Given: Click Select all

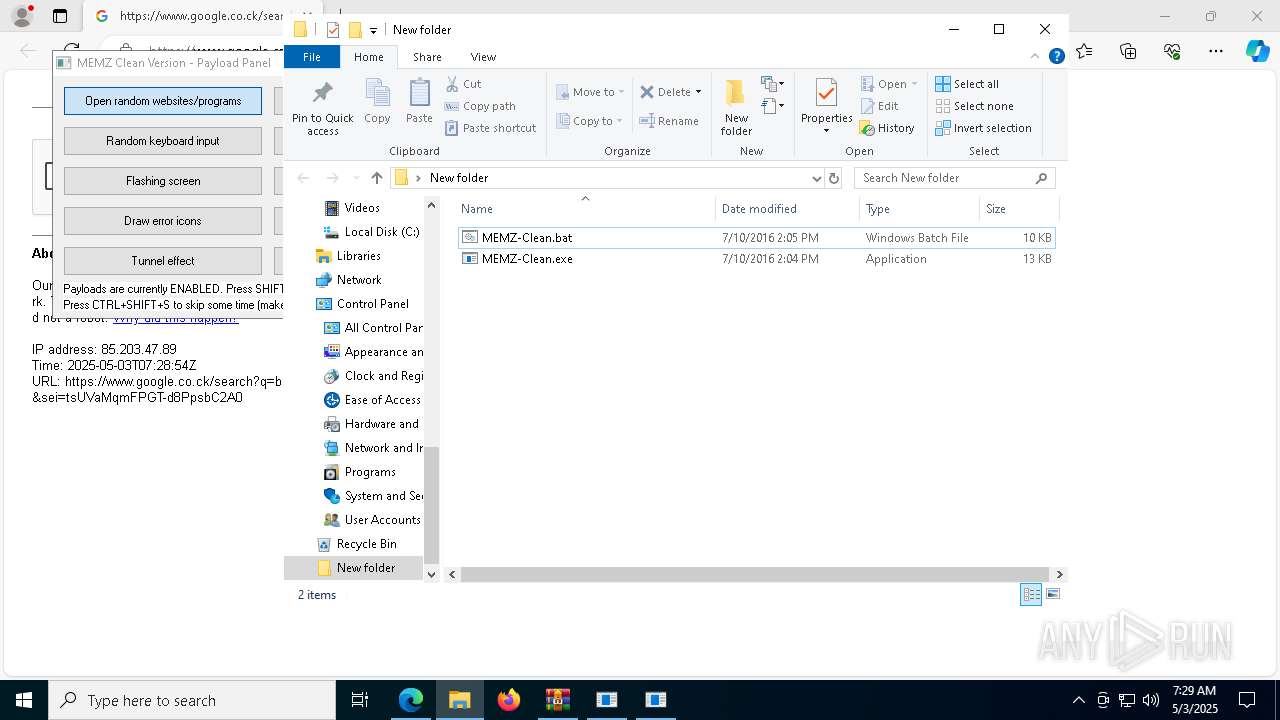Looking at the screenshot, I should coord(967,84).
